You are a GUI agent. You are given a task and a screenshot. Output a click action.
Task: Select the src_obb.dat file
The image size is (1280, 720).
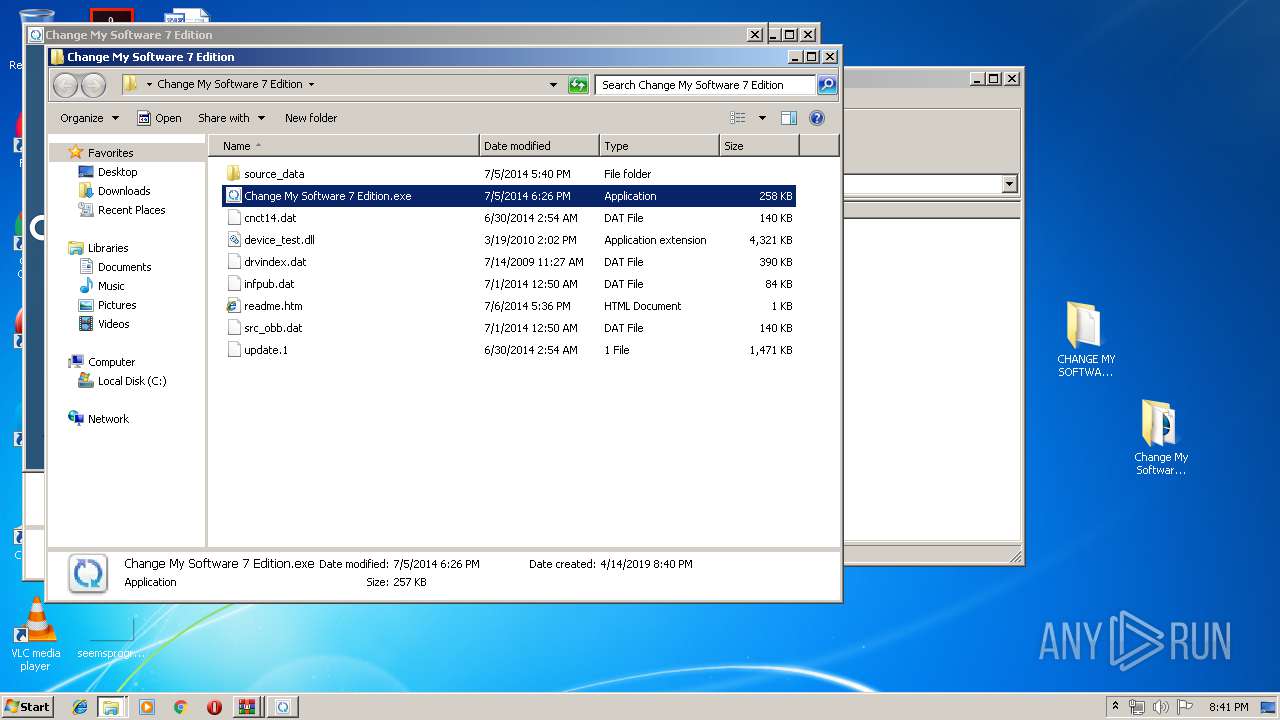(509, 328)
